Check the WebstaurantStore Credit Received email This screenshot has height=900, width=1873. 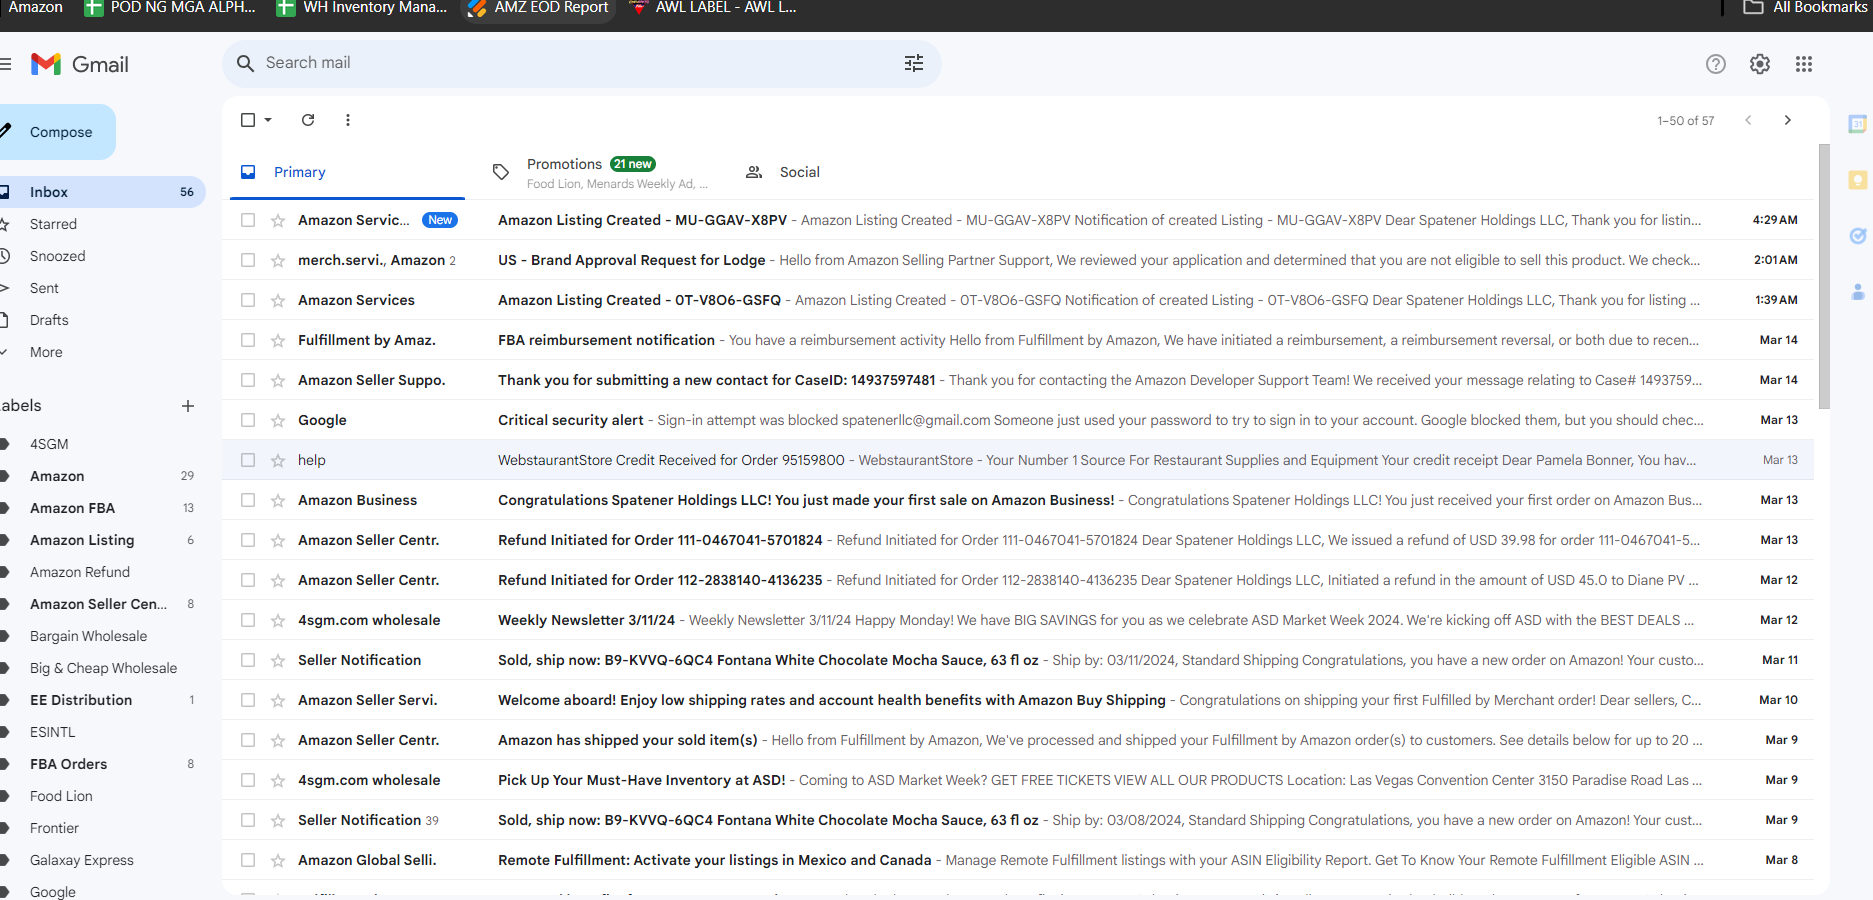click(248, 460)
